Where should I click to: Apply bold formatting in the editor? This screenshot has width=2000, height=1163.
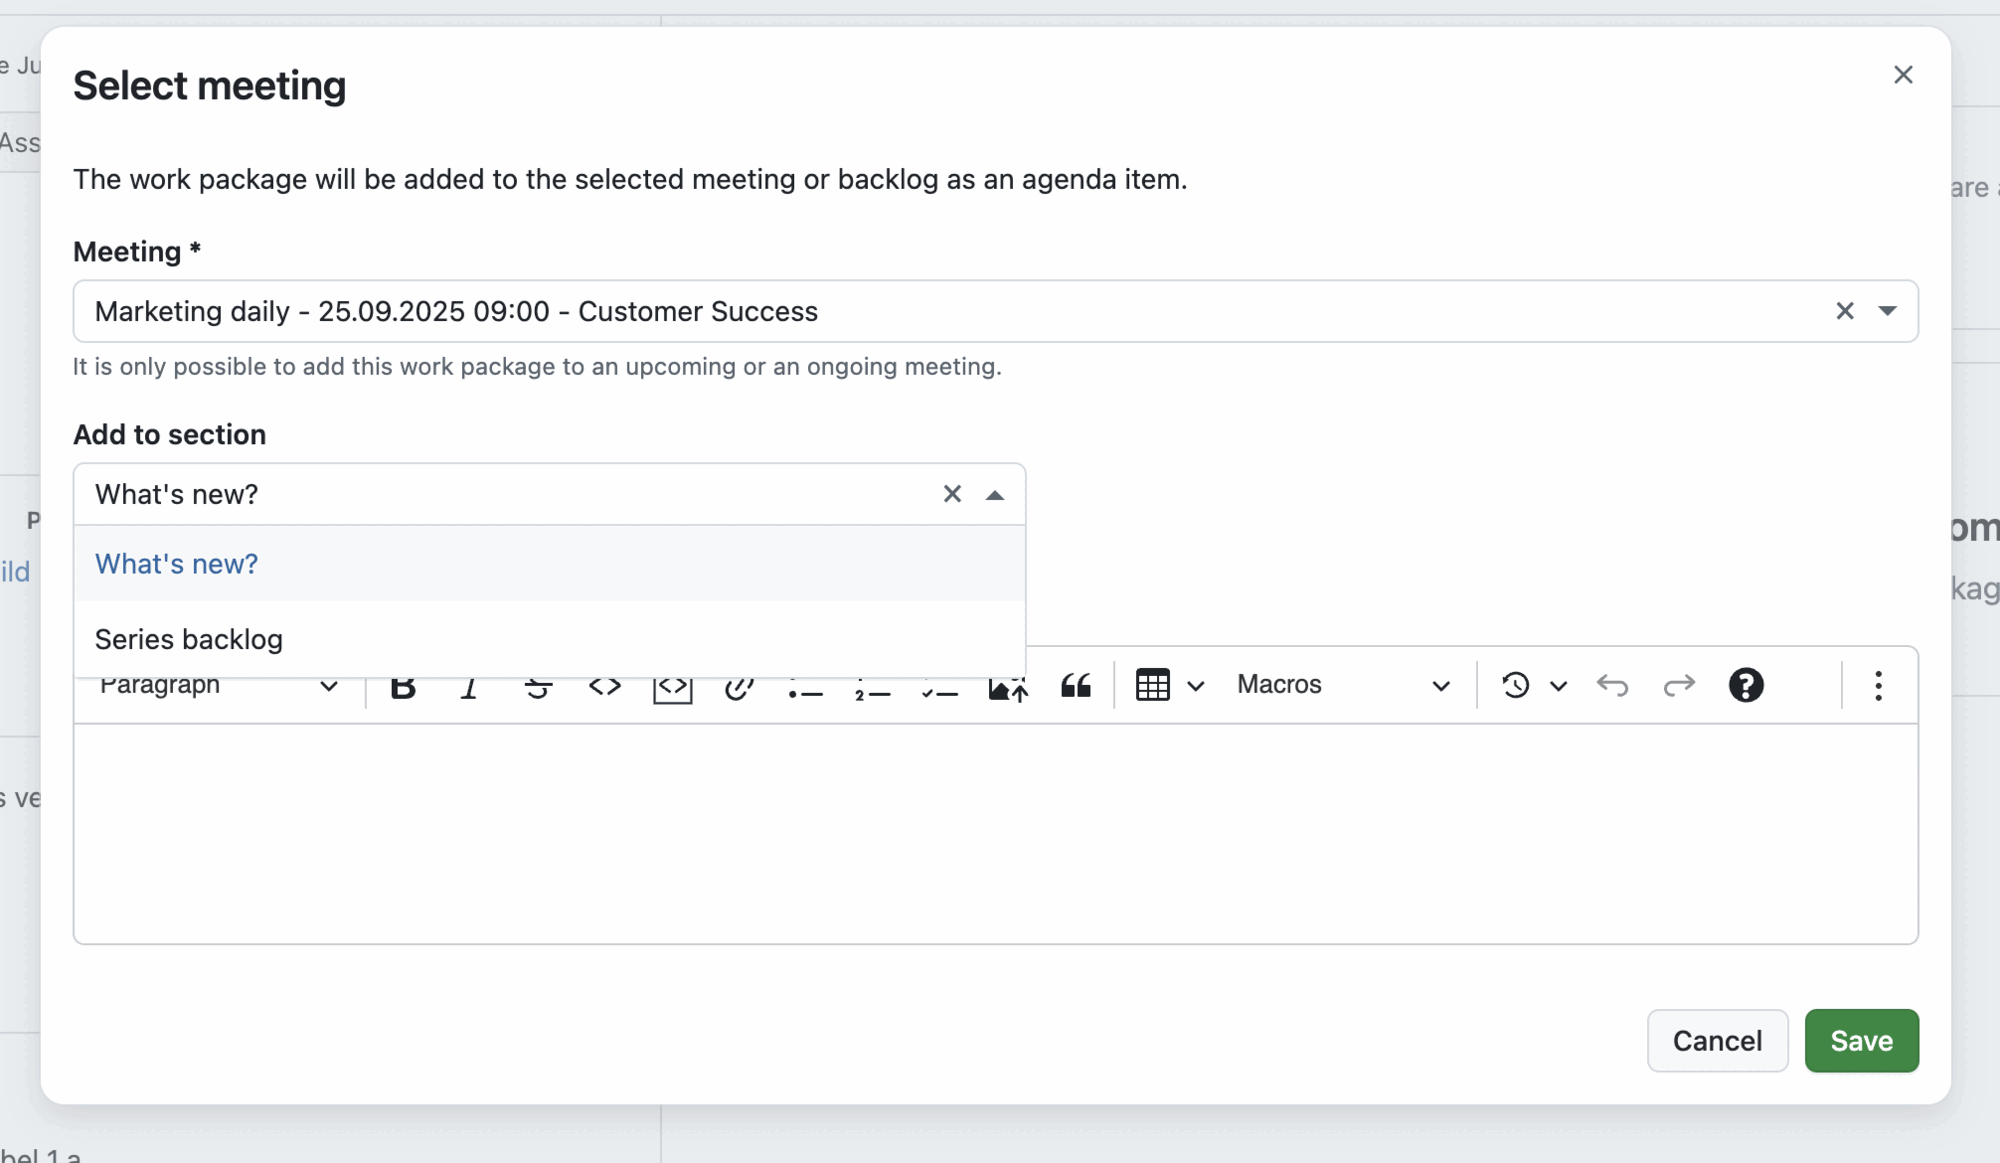tap(403, 686)
